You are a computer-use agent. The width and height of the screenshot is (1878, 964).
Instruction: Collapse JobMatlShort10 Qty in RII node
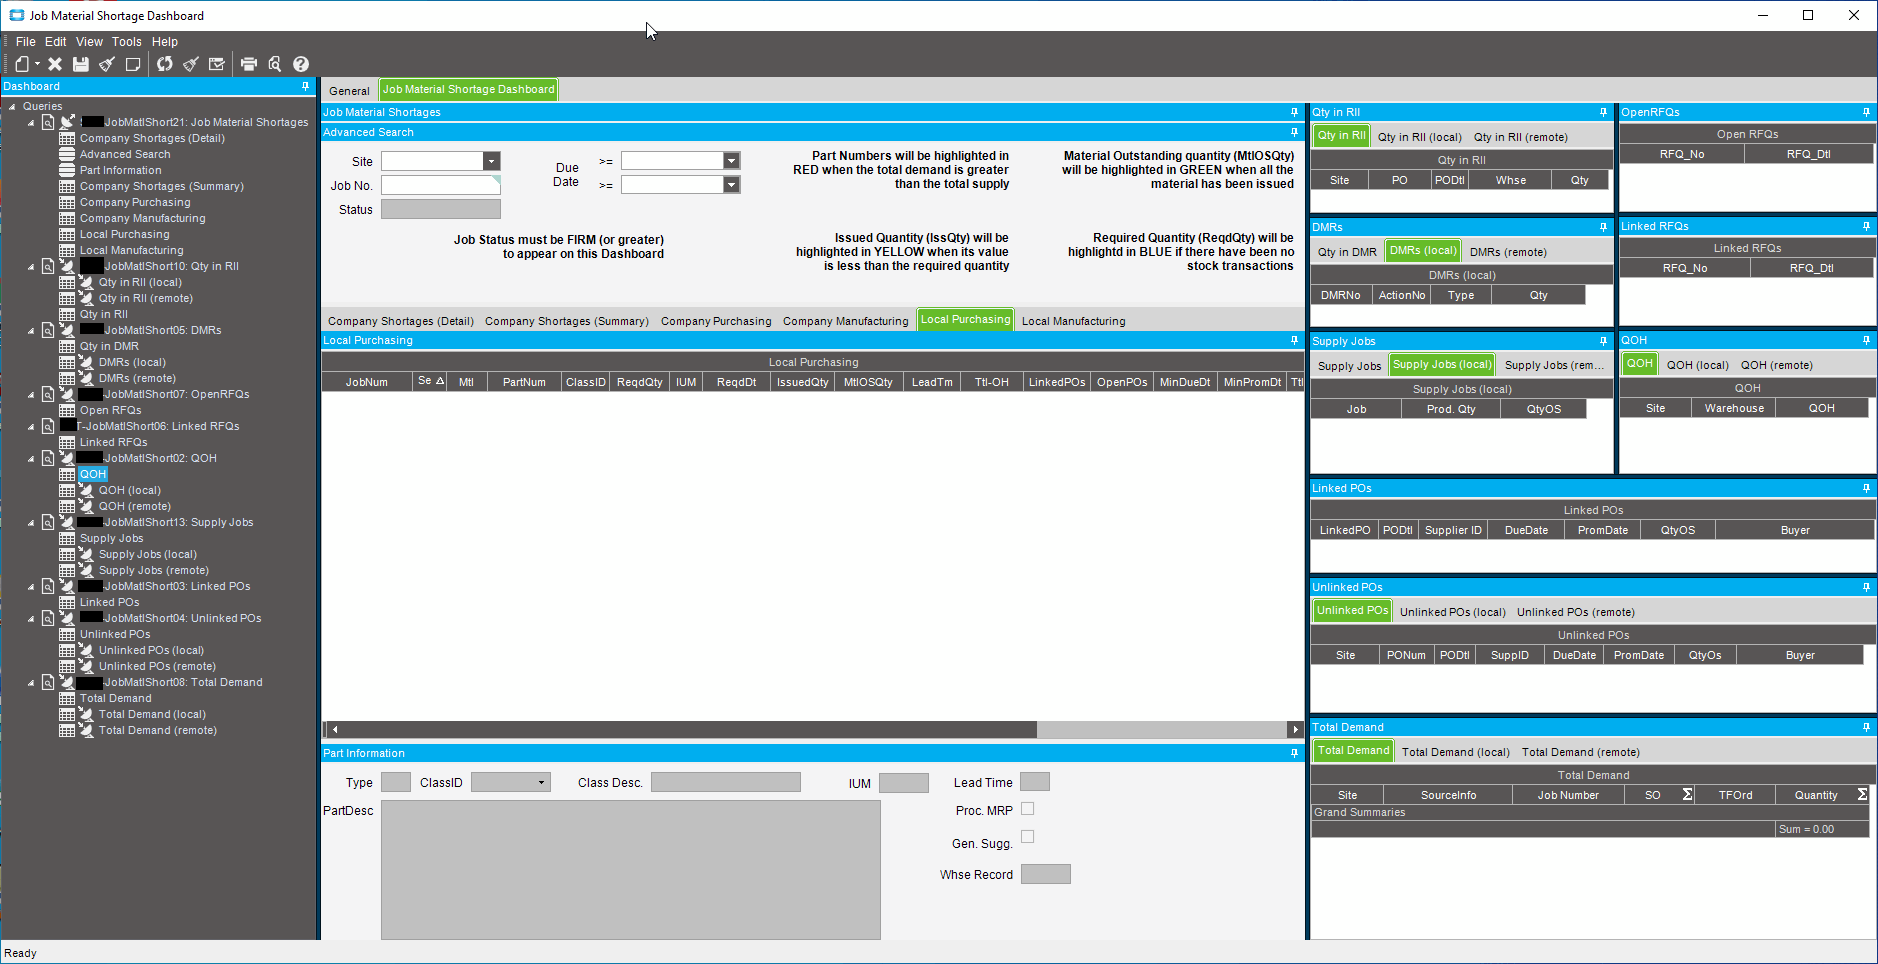tap(31, 267)
